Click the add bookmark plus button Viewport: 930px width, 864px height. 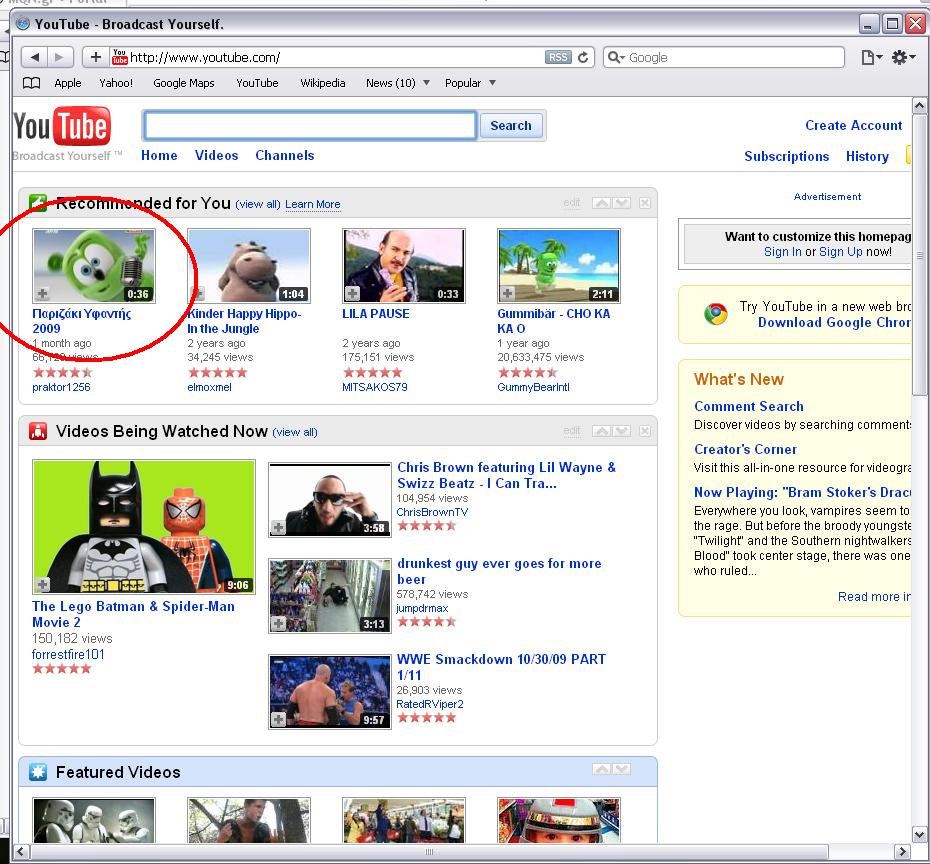(x=96, y=58)
